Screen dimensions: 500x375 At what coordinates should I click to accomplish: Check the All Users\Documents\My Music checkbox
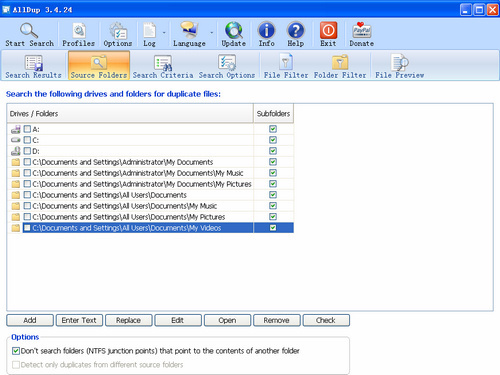[x=27, y=206]
